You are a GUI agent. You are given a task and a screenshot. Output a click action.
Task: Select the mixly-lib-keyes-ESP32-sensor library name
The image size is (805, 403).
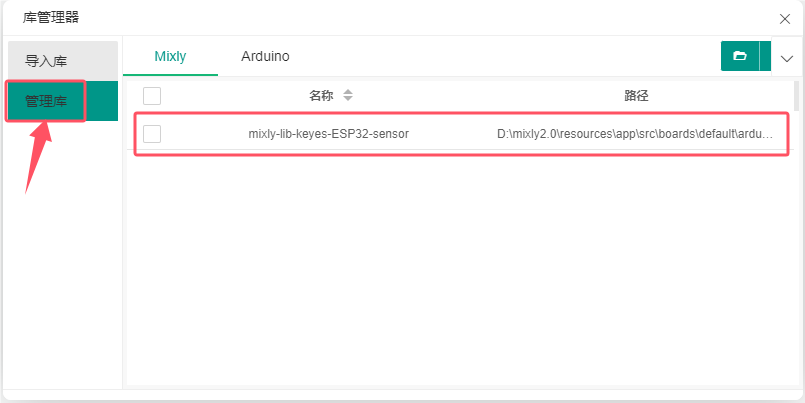[328, 134]
